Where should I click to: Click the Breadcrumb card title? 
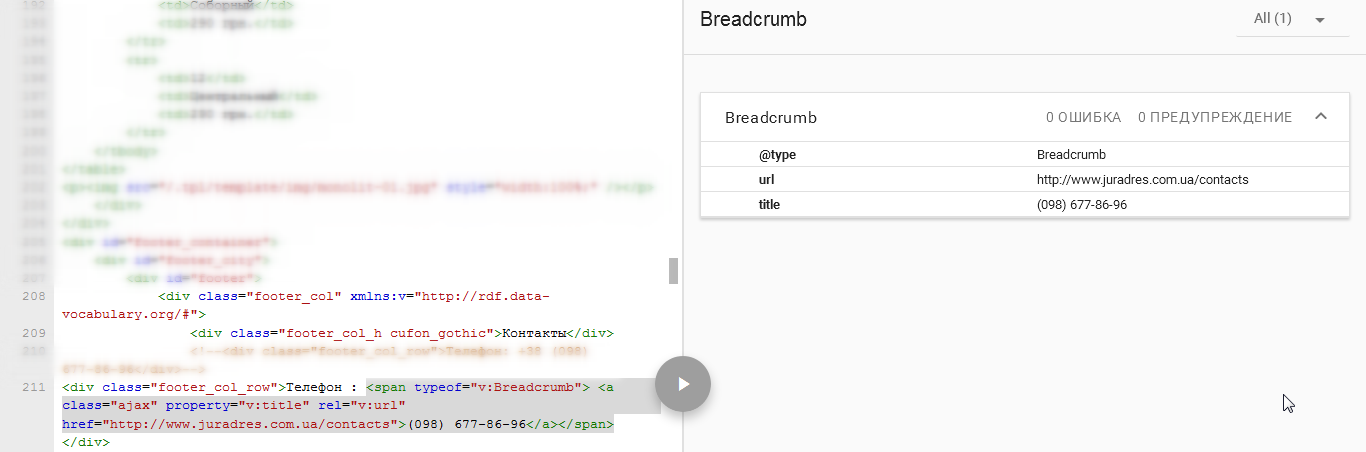coord(770,118)
